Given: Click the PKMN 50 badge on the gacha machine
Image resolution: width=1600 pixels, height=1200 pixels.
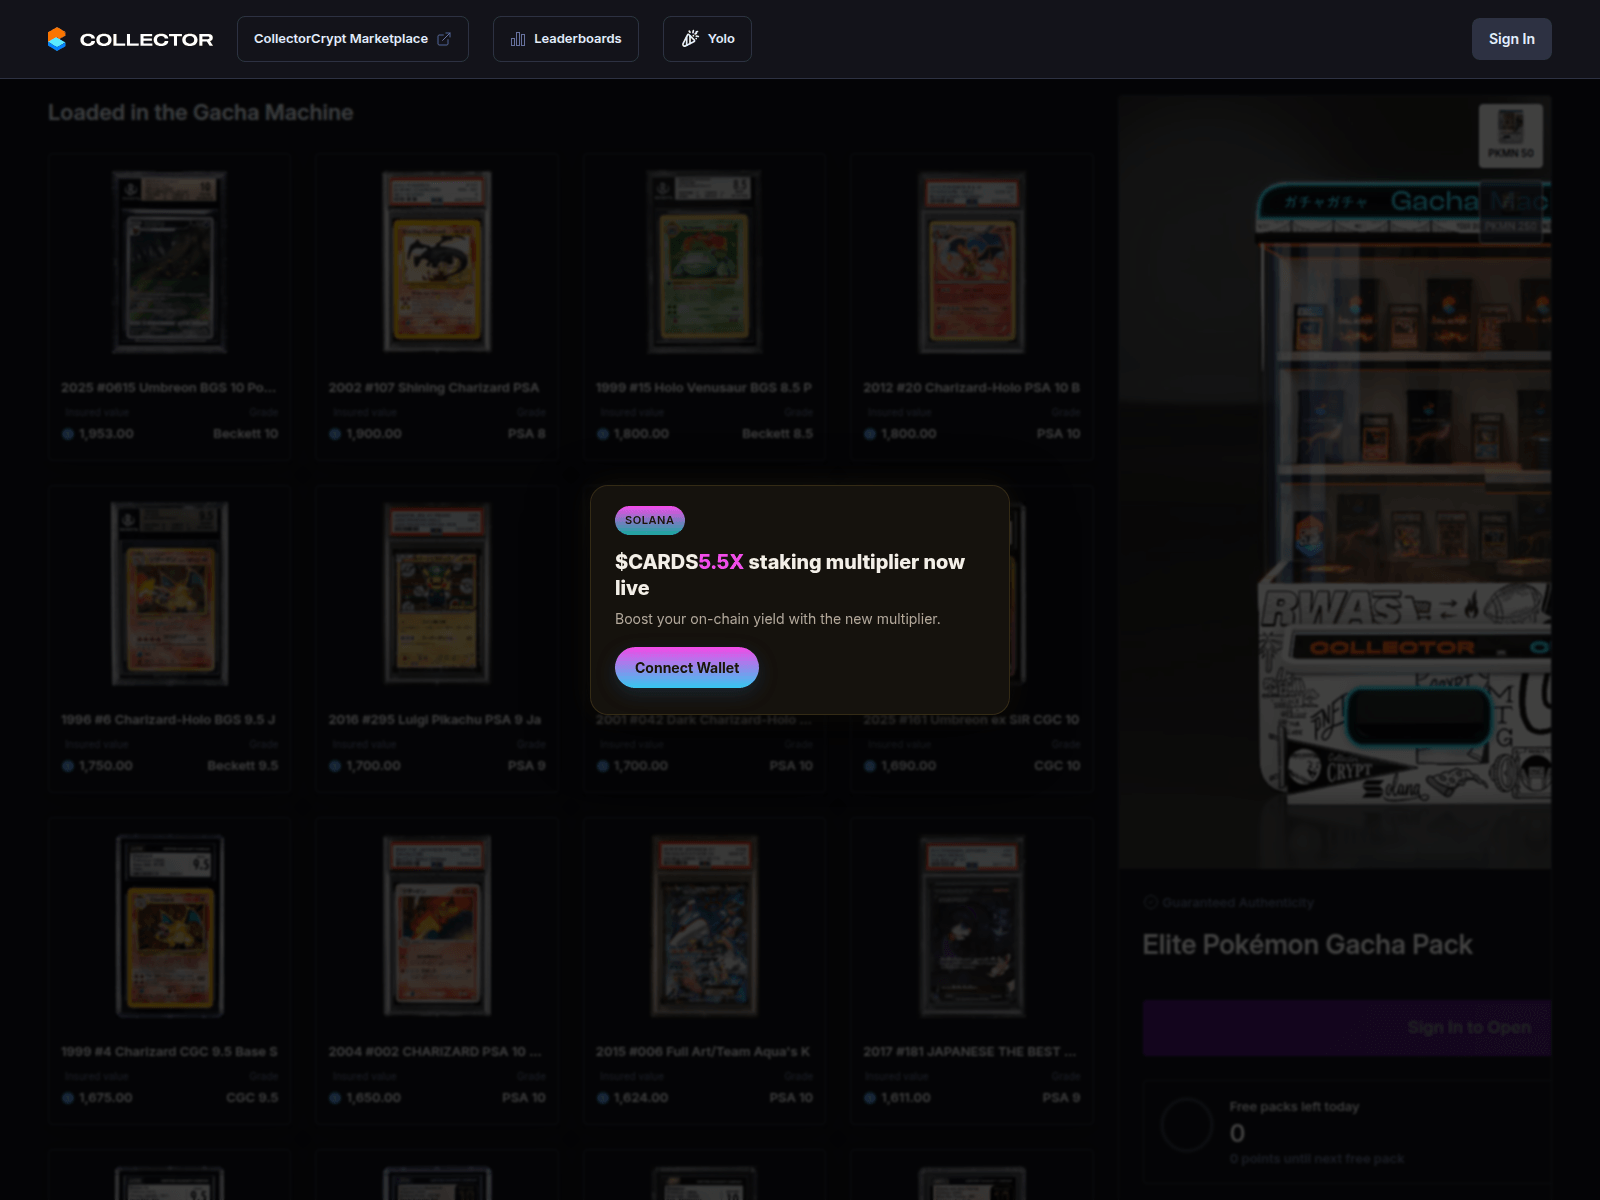Looking at the screenshot, I should pyautogui.click(x=1511, y=135).
